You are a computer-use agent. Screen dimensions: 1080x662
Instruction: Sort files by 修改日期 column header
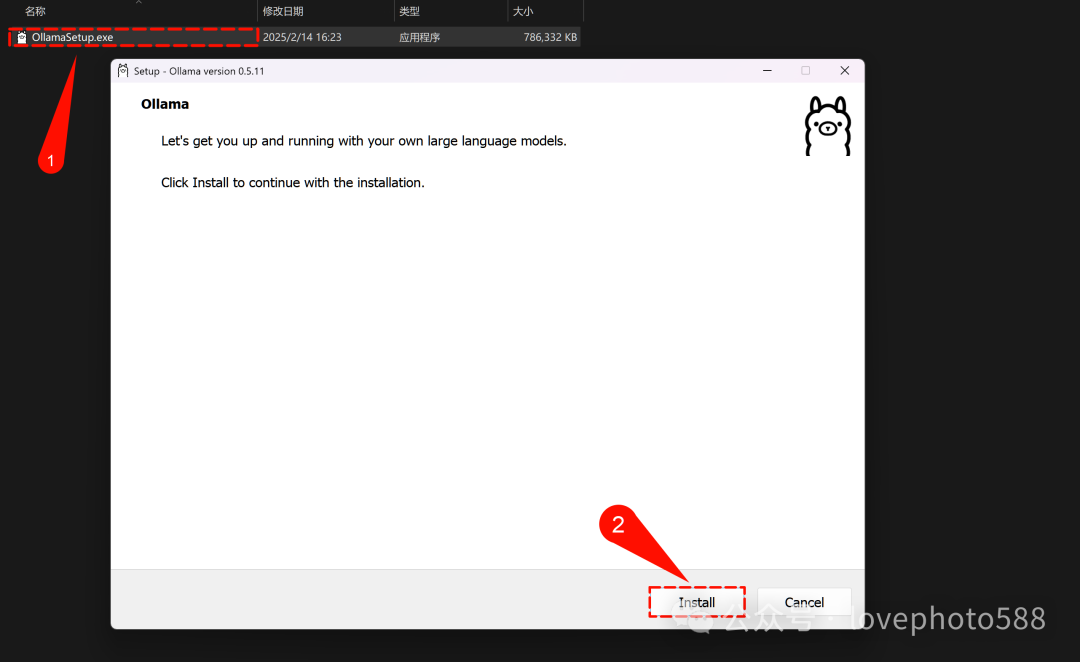283,11
